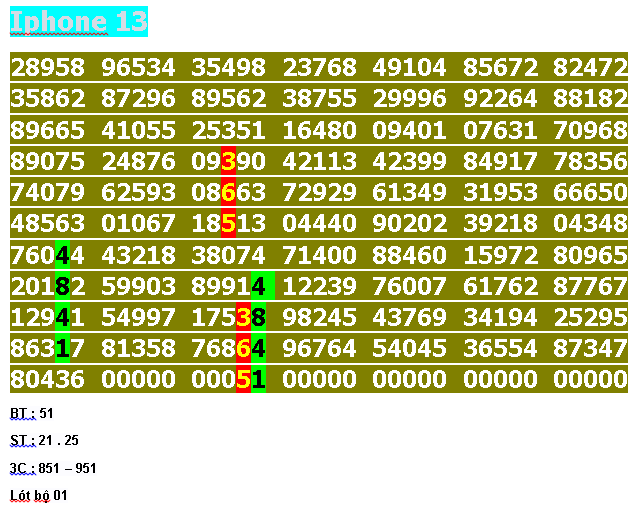Click the number 66650

(590, 192)
